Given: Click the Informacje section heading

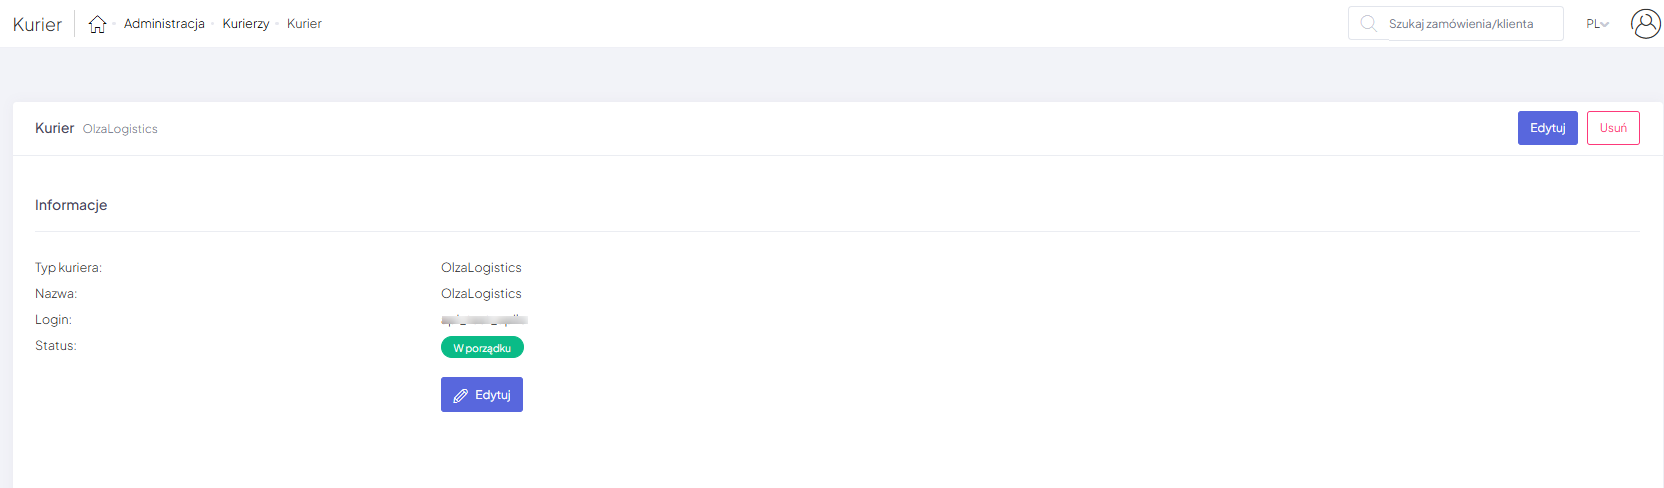Looking at the screenshot, I should pos(71,205).
